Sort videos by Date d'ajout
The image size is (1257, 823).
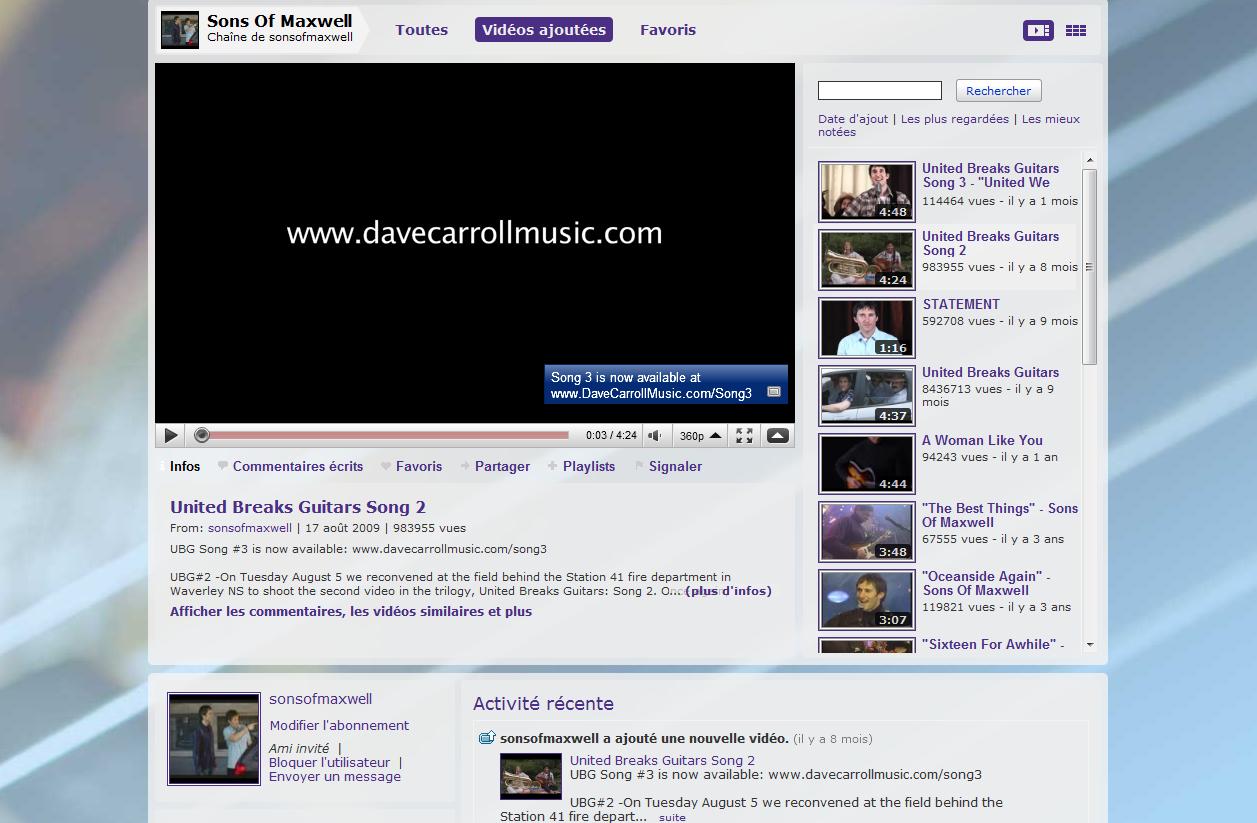(853, 119)
